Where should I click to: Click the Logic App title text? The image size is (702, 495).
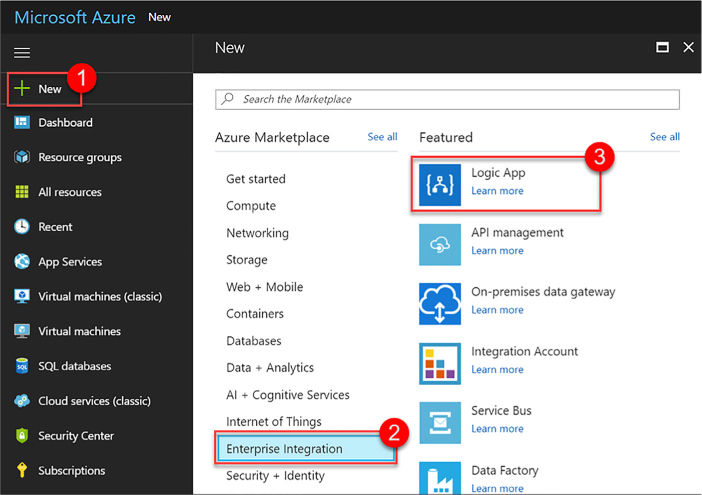[498, 173]
